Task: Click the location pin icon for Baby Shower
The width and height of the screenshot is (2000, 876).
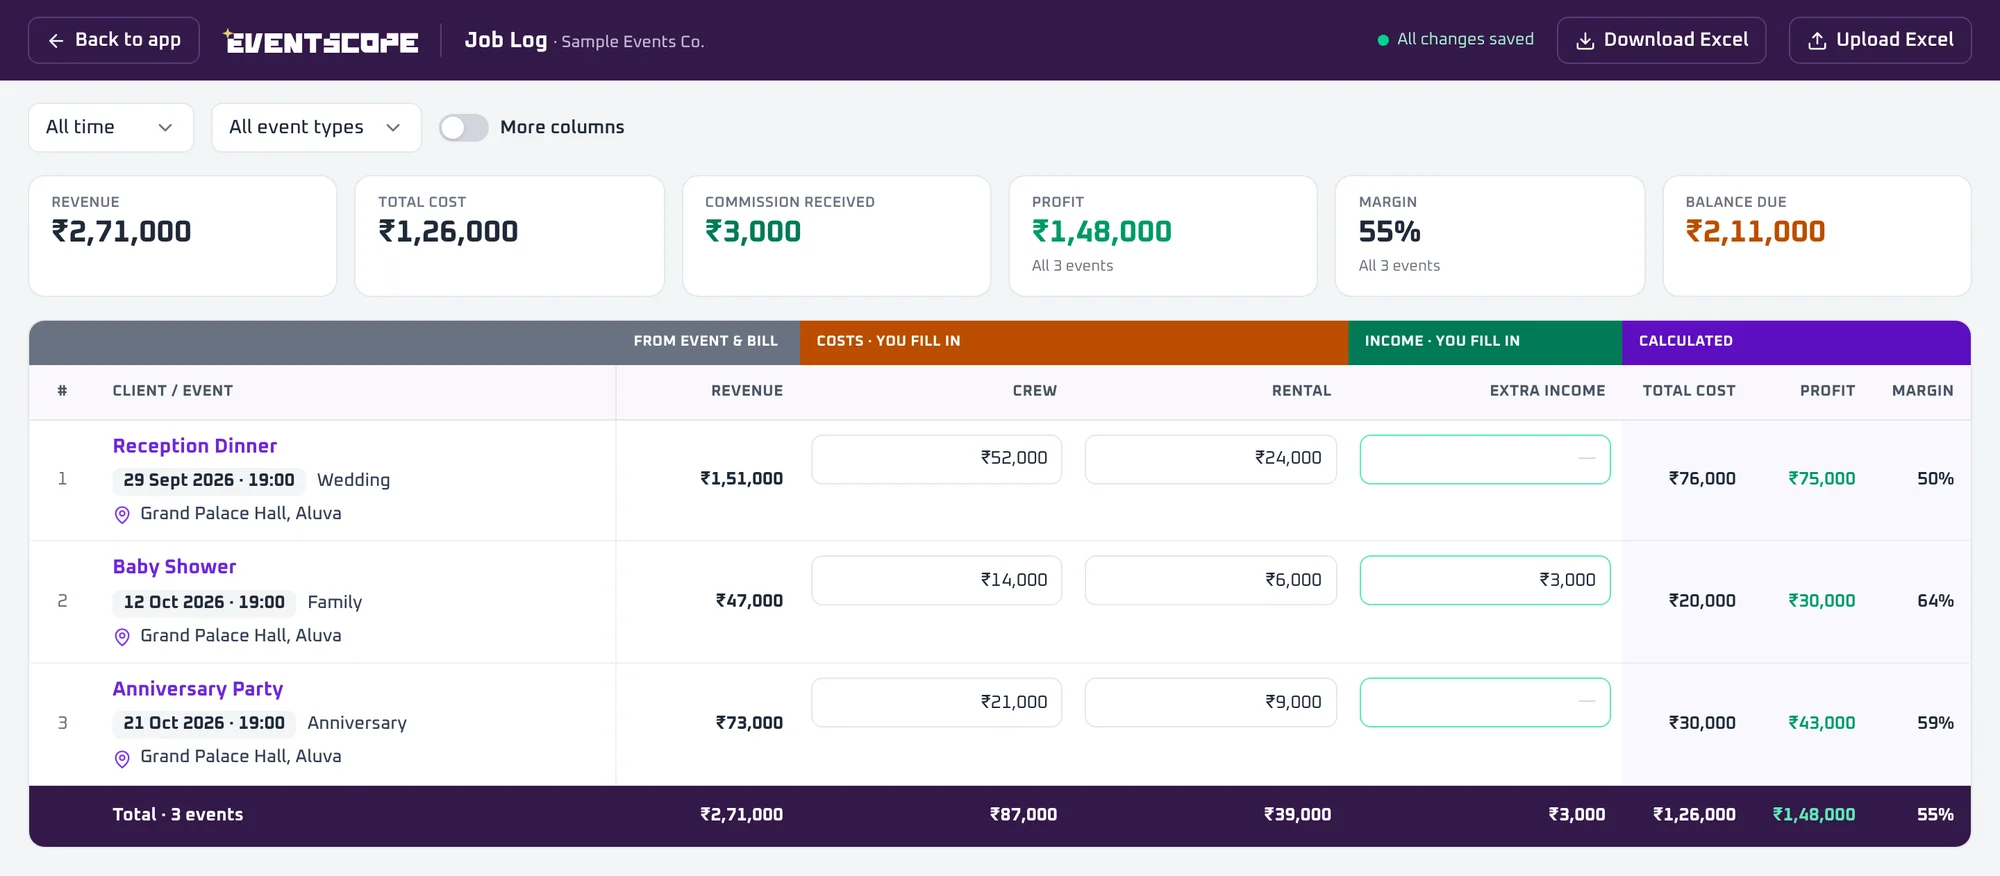Action: pyautogui.click(x=122, y=636)
